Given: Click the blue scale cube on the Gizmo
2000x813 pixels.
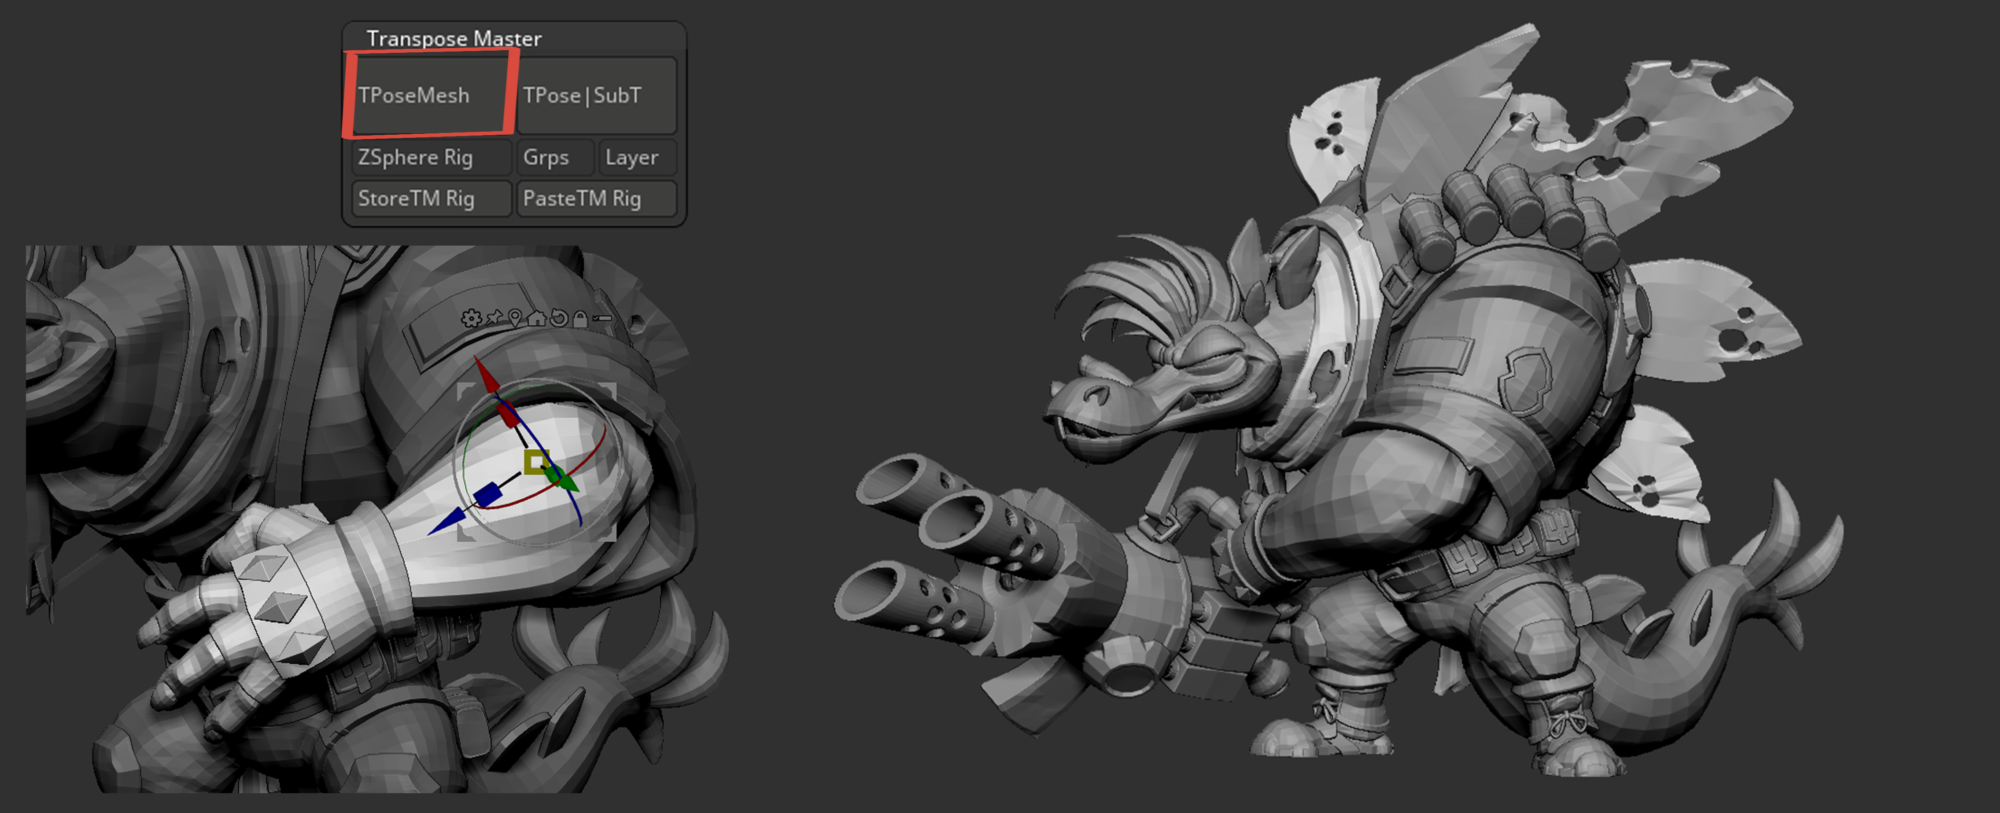Looking at the screenshot, I should click(487, 494).
